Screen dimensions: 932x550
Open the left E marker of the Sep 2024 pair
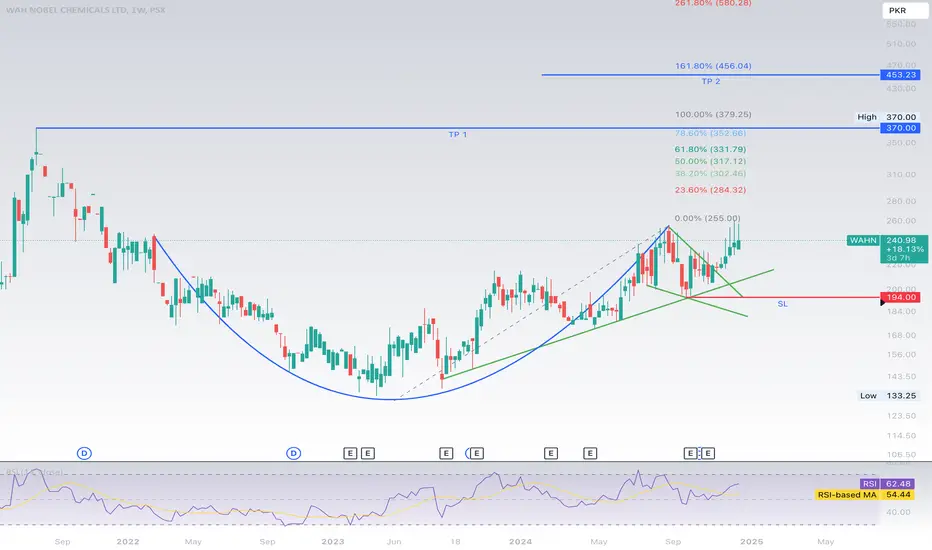point(690,454)
